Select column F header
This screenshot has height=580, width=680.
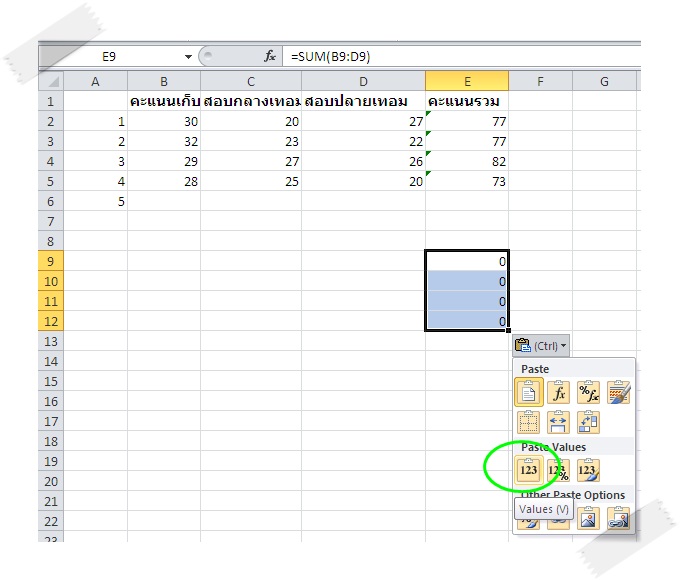point(540,81)
